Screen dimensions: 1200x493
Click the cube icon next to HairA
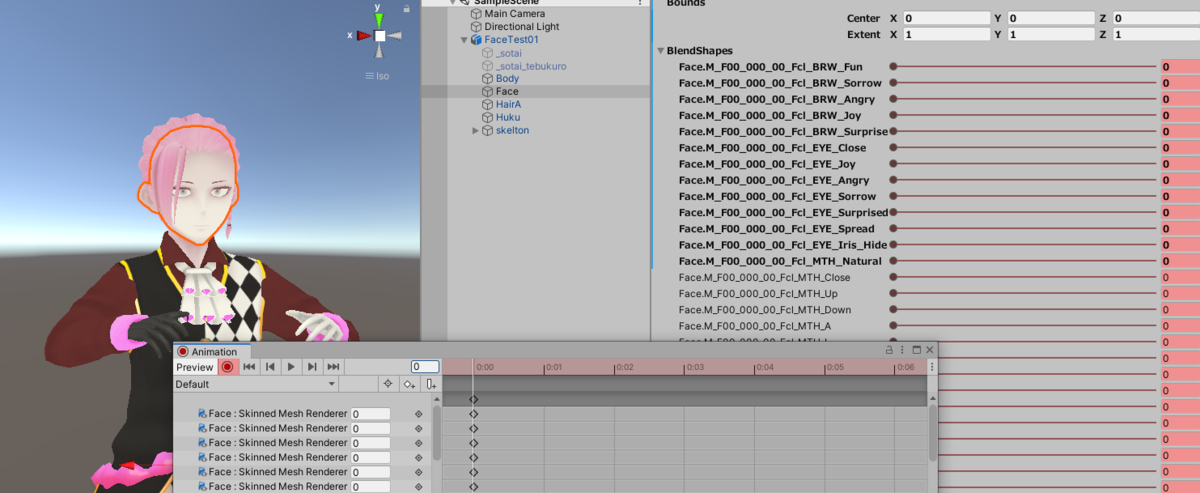(488, 105)
